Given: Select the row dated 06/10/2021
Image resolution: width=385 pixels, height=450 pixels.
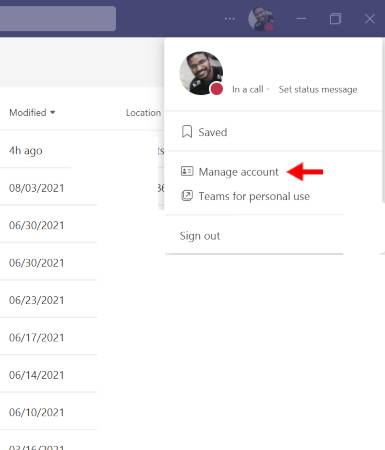Looking at the screenshot, I should [36, 412].
